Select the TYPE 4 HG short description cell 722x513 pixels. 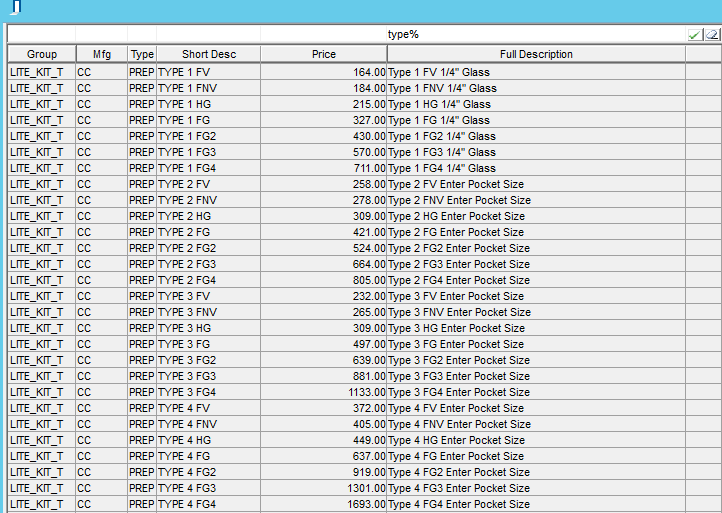point(209,441)
